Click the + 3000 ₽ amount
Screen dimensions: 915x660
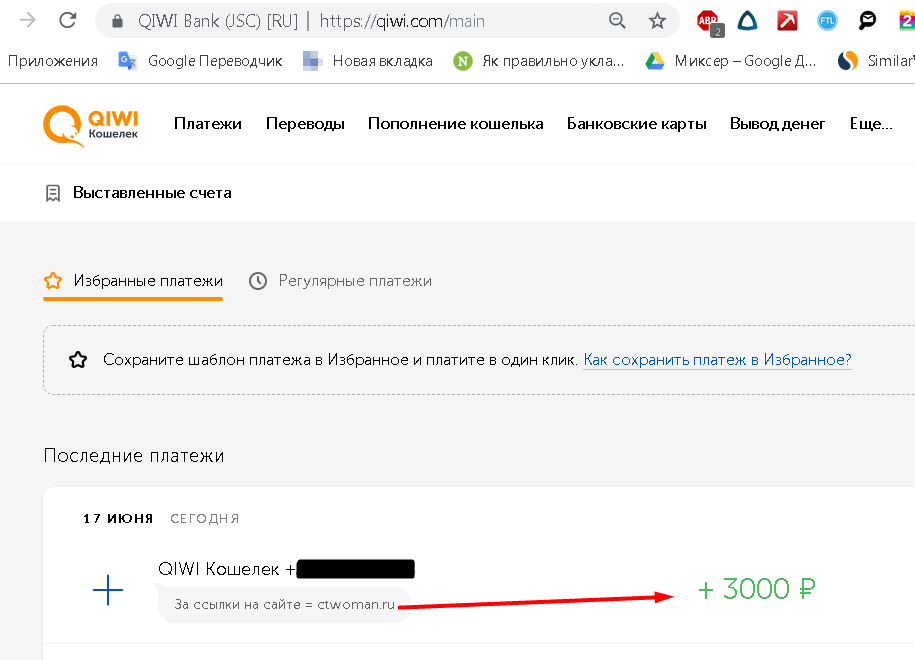(756, 589)
